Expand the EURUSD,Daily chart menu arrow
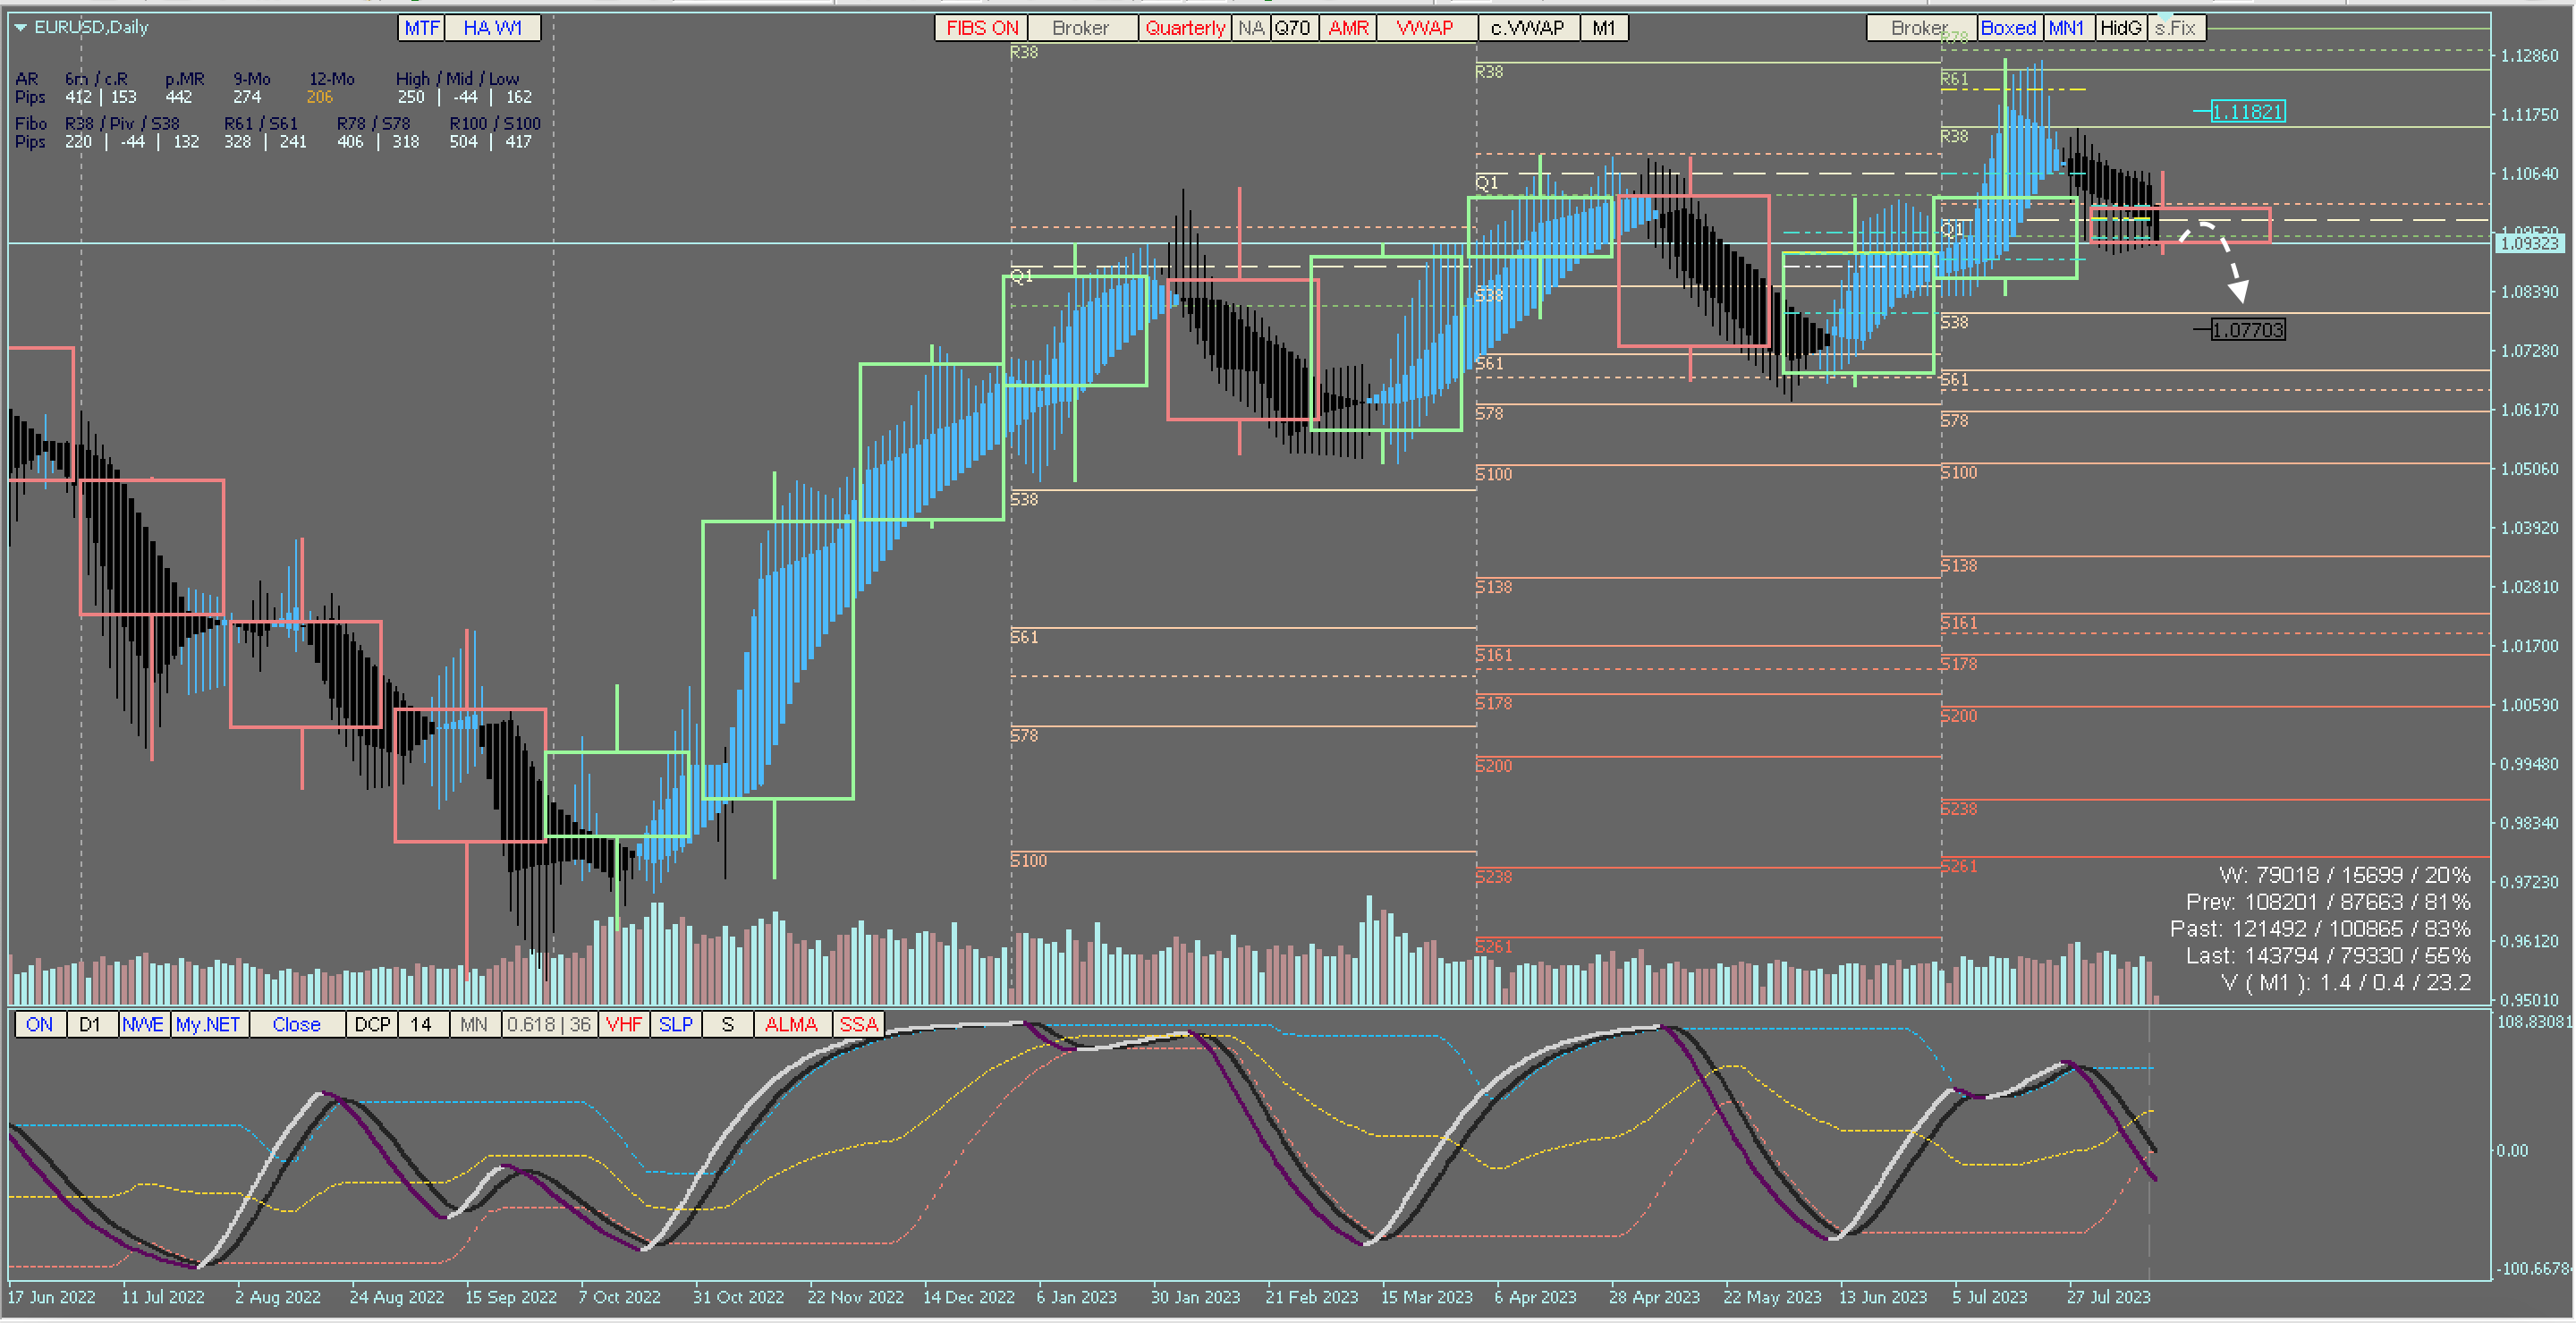 tap(20, 28)
